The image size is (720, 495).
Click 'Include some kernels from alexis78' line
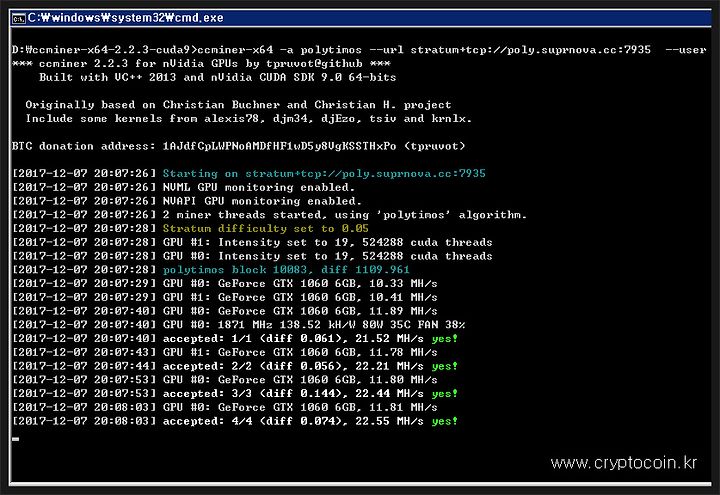tap(248, 118)
